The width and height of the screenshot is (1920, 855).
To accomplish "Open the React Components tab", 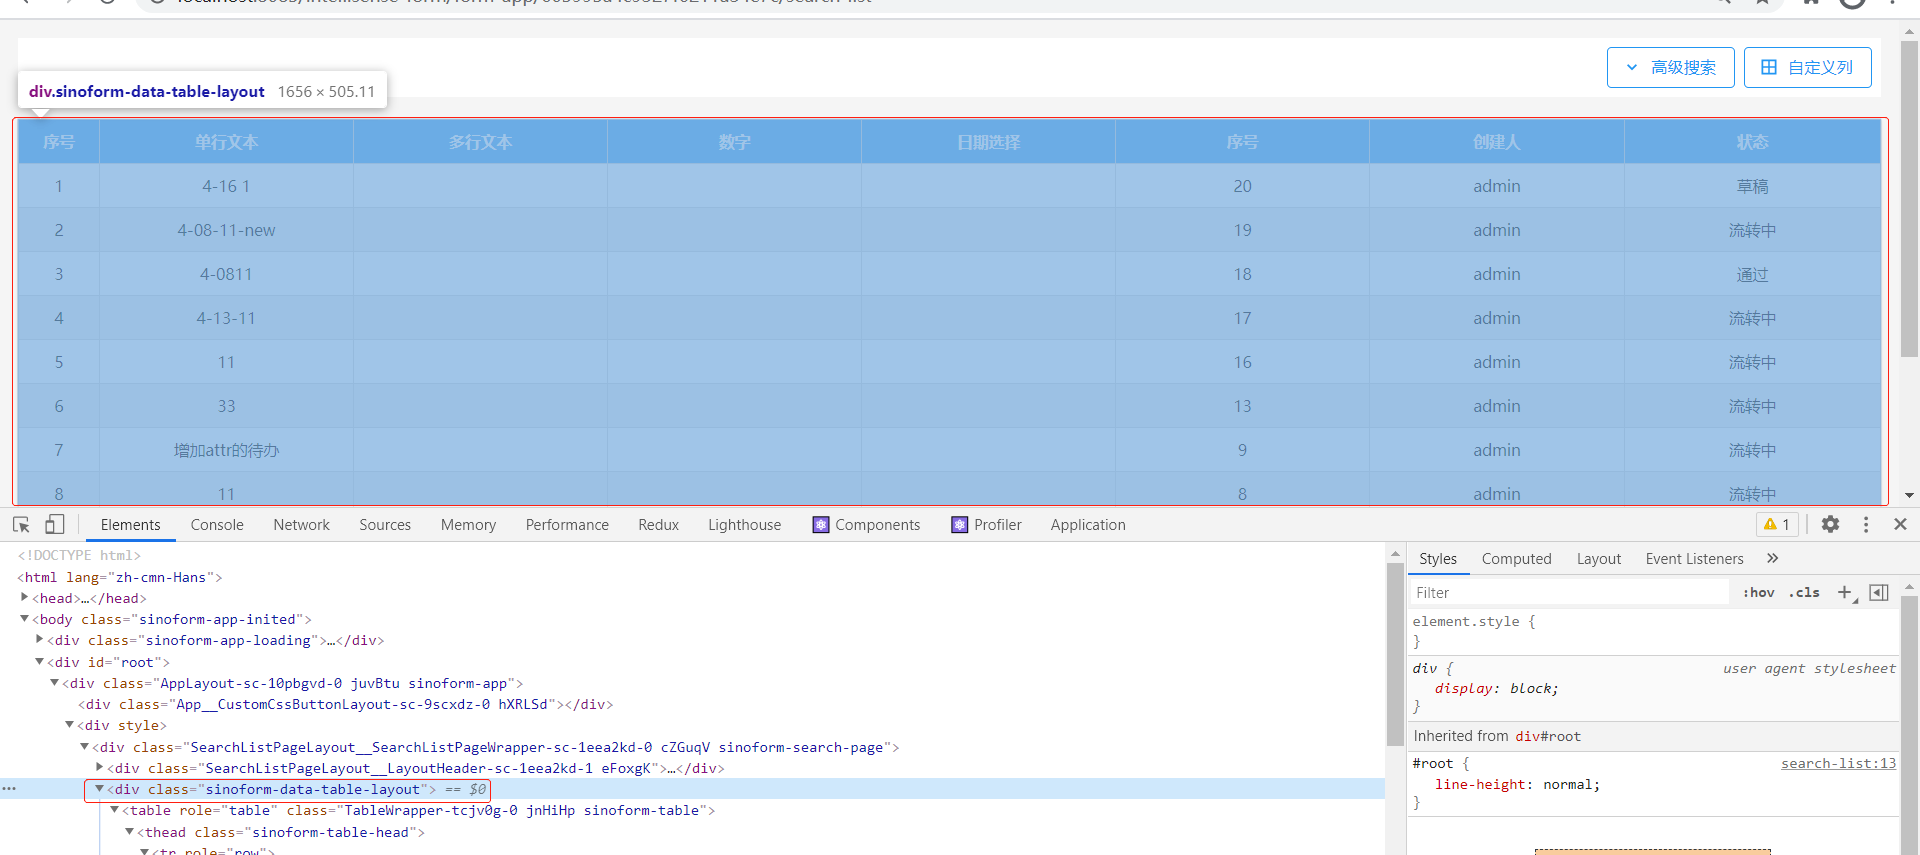I will (866, 524).
